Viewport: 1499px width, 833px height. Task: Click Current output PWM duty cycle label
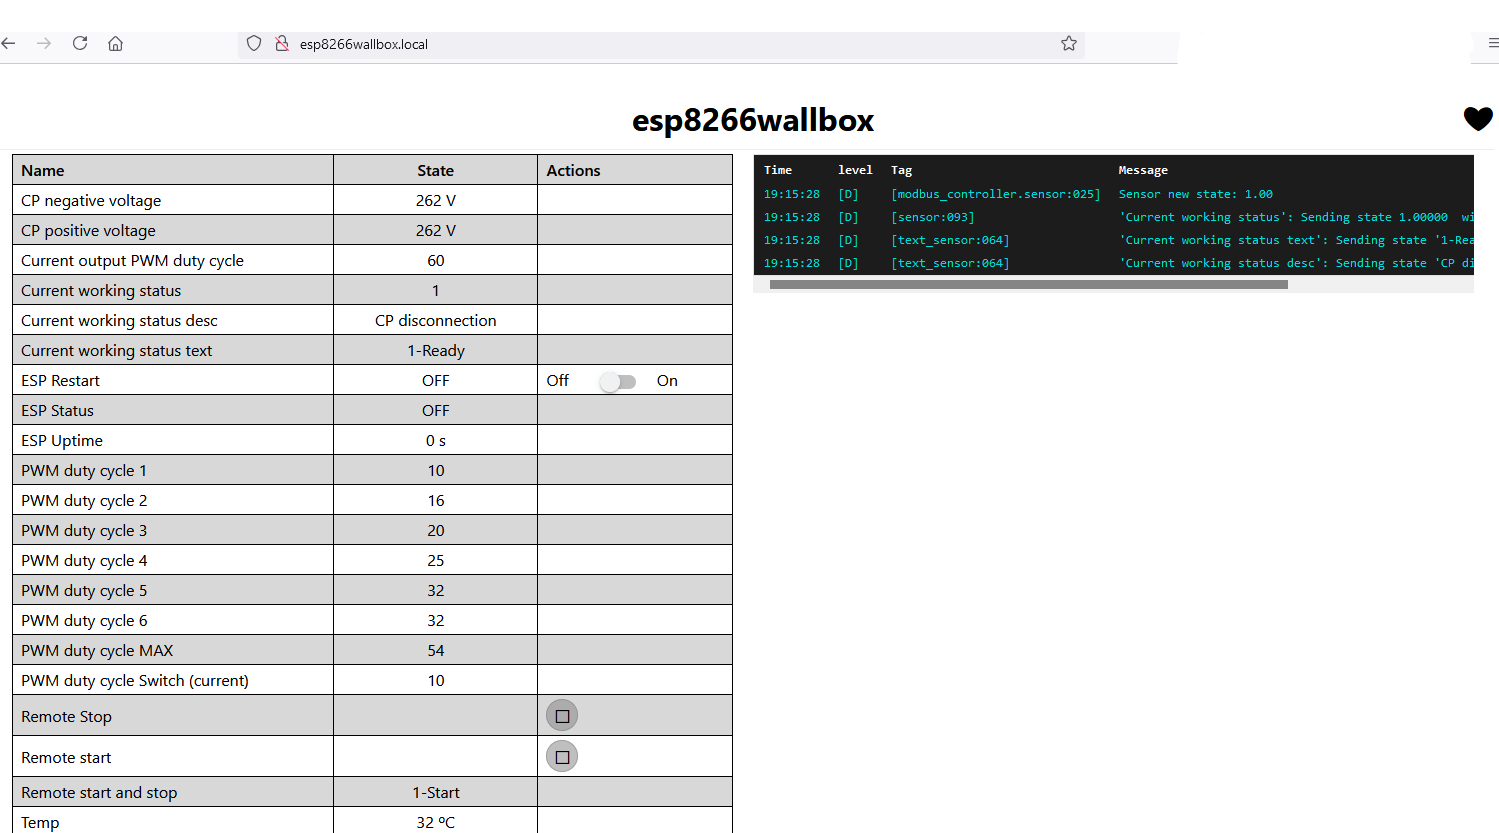coord(132,260)
